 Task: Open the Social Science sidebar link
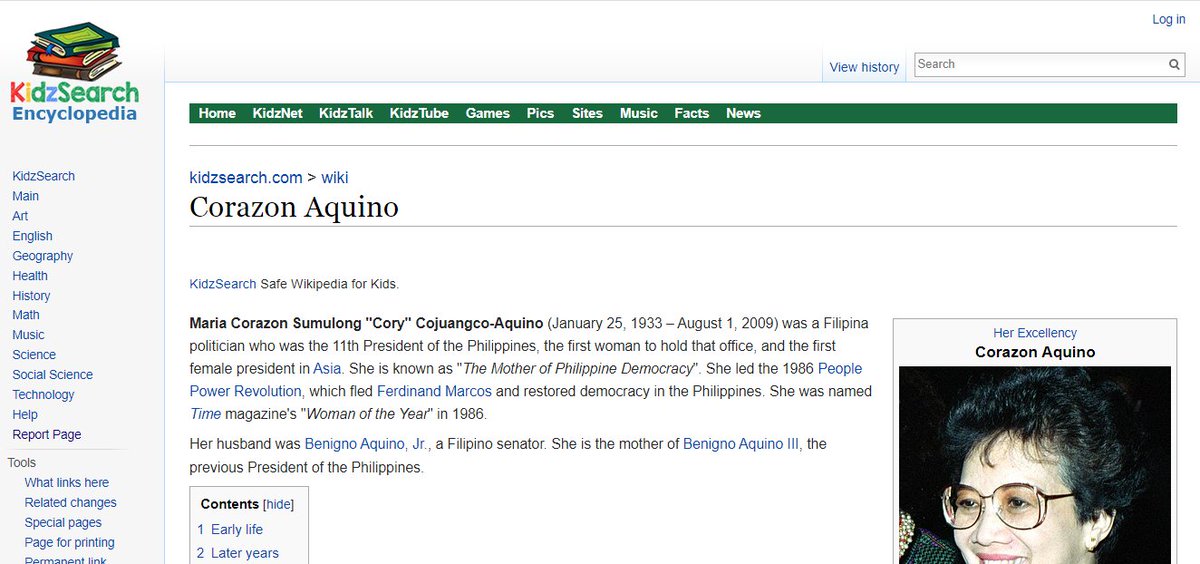(52, 375)
